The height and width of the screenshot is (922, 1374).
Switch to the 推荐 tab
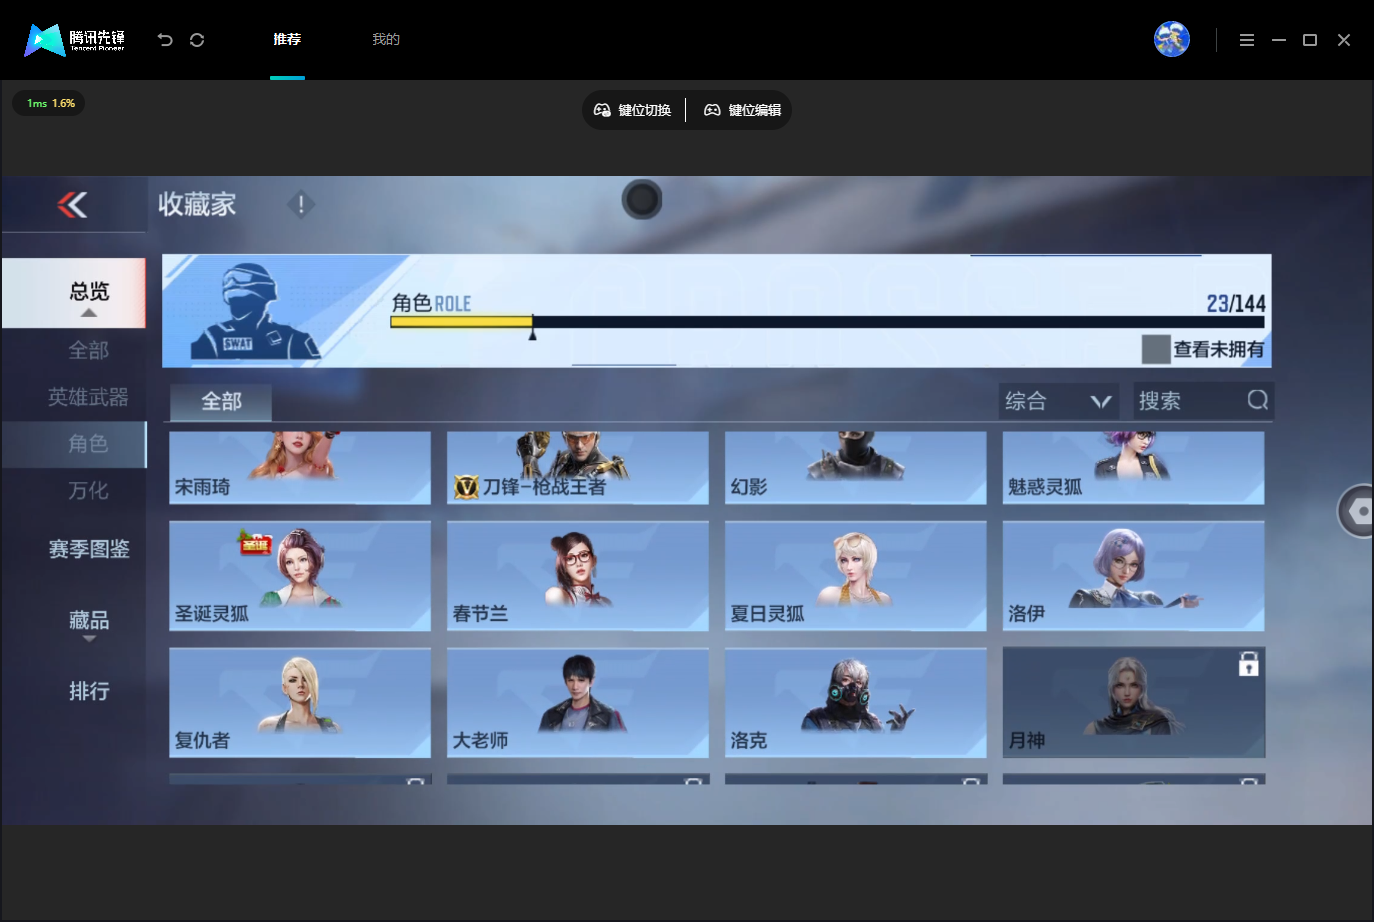(287, 40)
